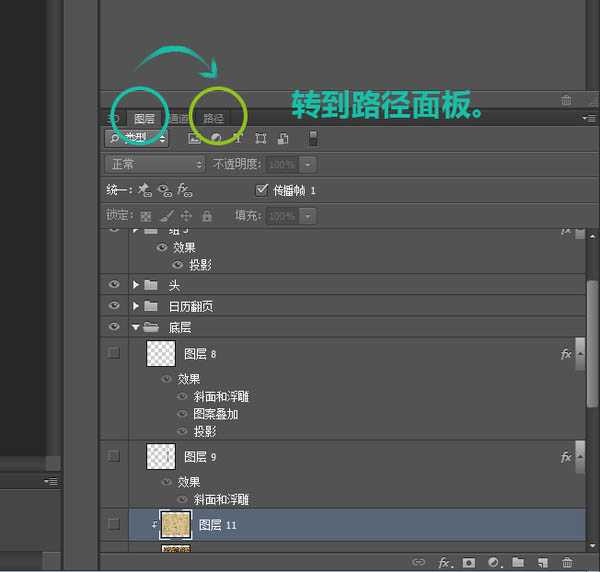Expand the 头 group
600x572 pixels.
coord(135,285)
